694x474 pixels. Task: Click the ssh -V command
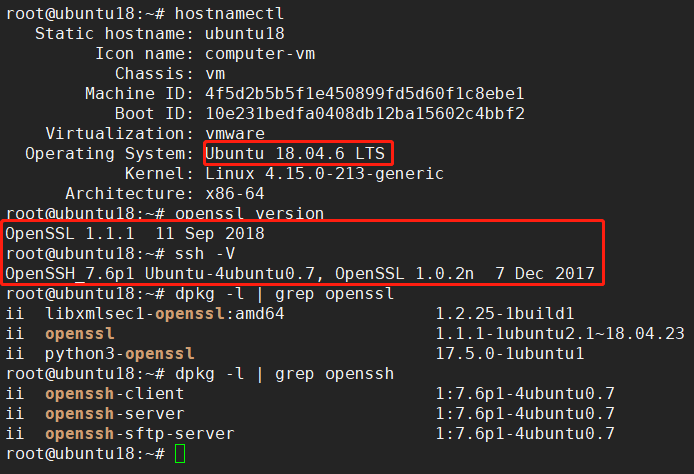pos(209,253)
